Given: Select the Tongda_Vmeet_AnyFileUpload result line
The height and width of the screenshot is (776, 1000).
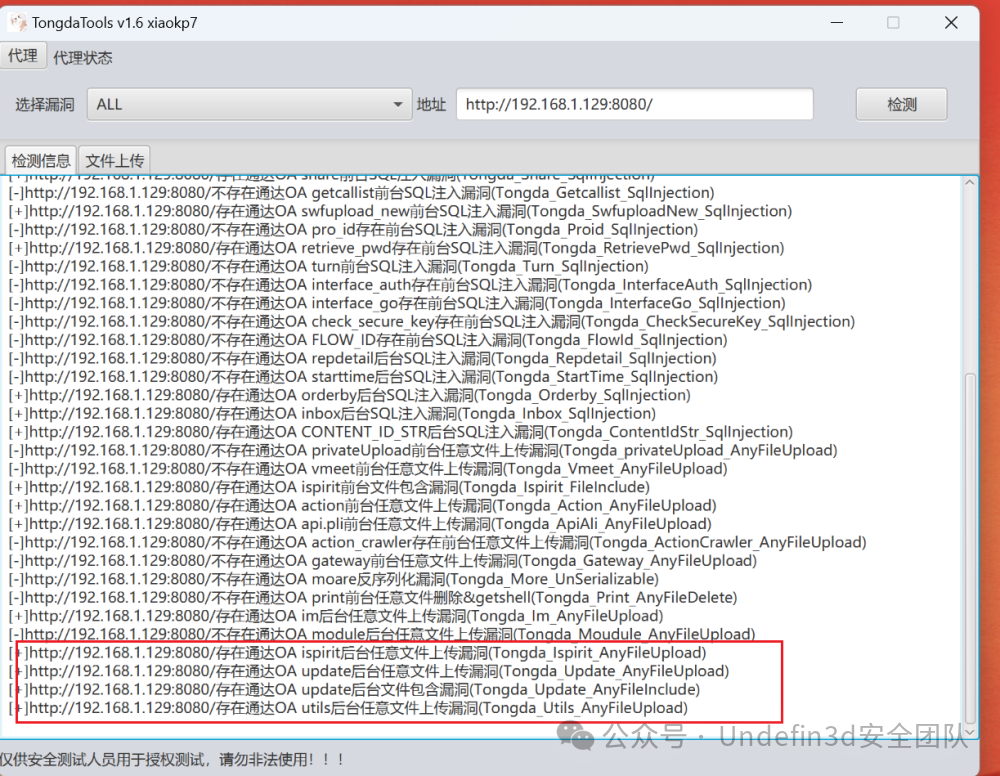Looking at the screenshot, I should [x=368, y=469].
